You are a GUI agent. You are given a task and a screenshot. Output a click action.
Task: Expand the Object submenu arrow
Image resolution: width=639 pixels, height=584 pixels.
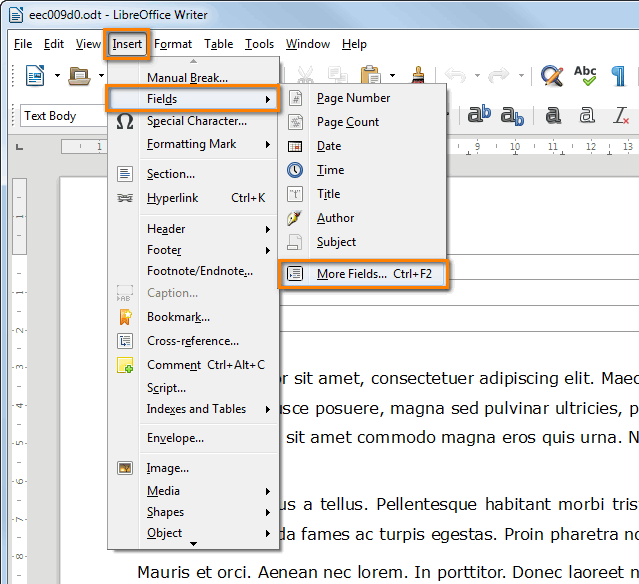pyautogui.click(x=268, y=533)
